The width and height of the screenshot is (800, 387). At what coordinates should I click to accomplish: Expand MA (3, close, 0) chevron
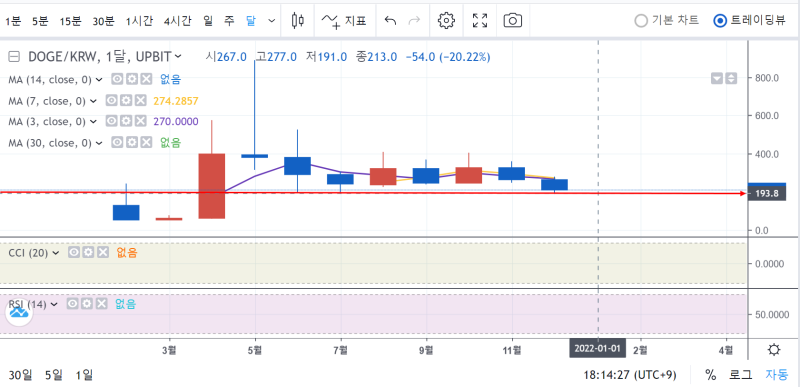point(93,122)
